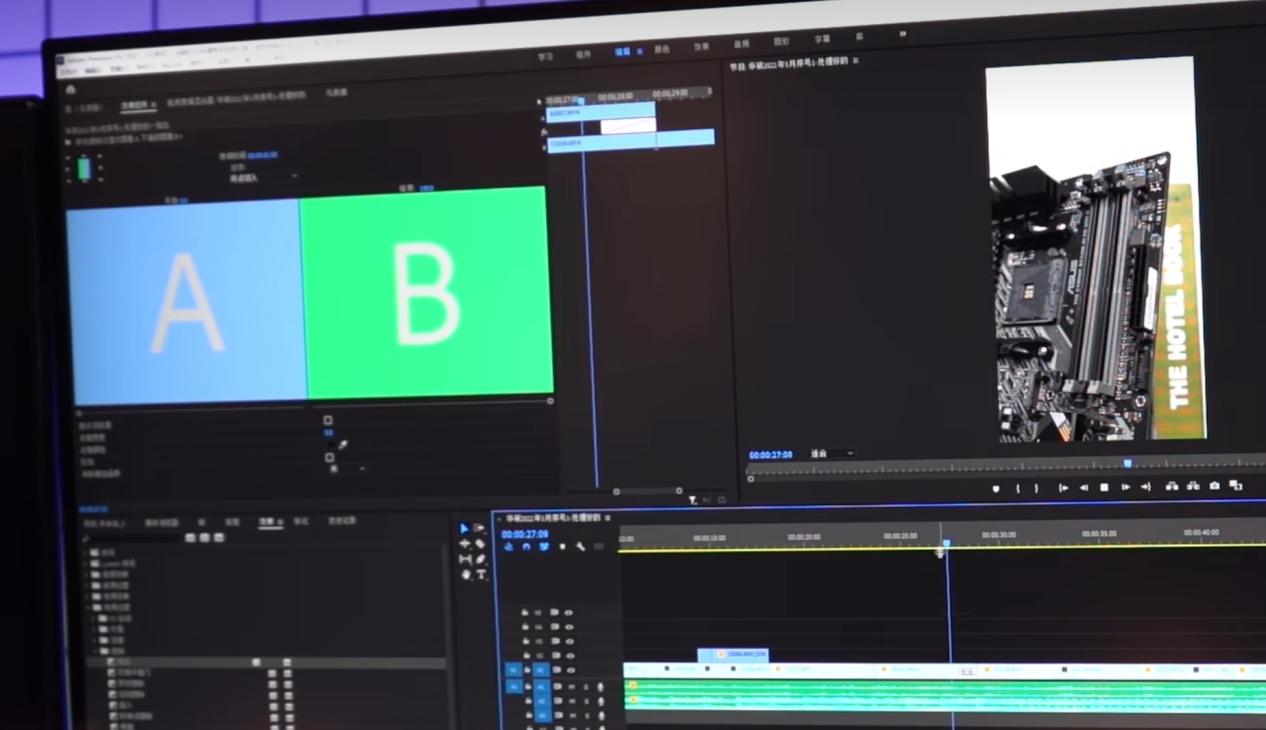1266x730 pixels.
Task: Toggle the Reverse transition checkbox
Action: [x=330, y=457]
